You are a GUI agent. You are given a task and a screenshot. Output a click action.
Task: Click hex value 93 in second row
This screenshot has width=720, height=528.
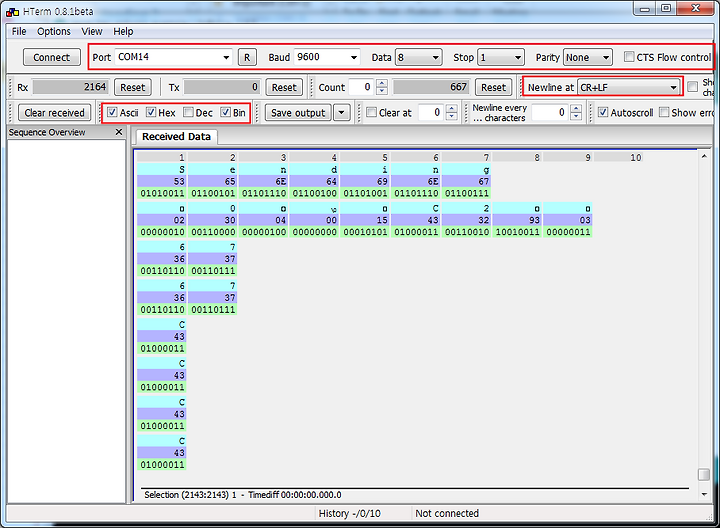[518, 220]
